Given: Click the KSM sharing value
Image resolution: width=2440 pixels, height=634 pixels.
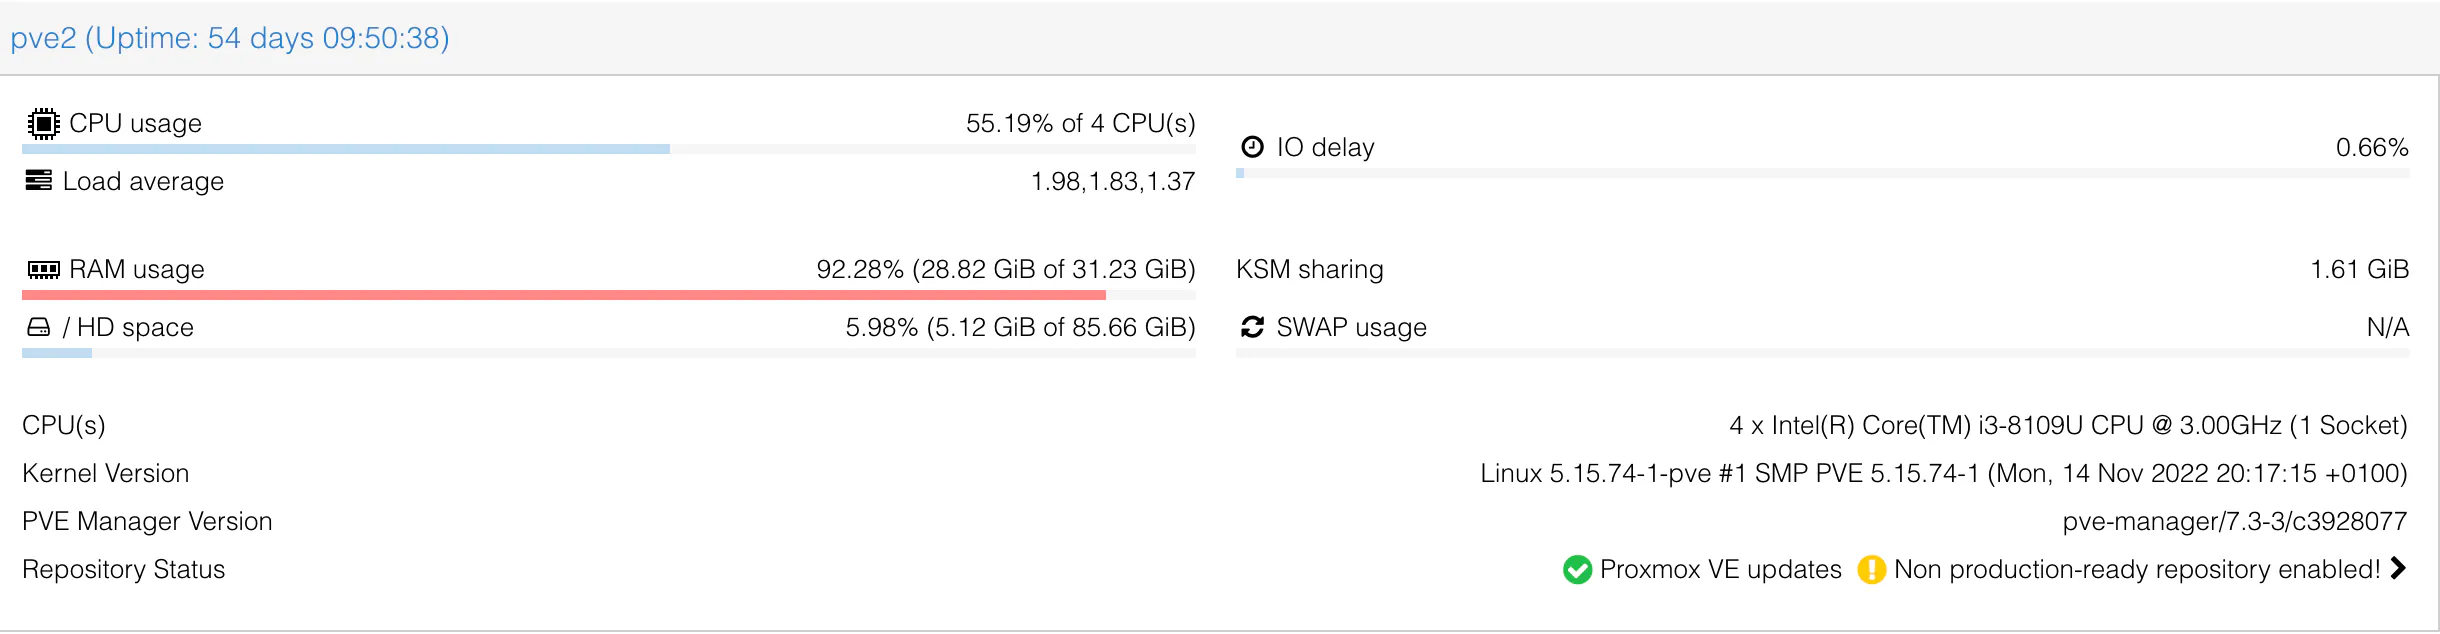Looking at the screenshot, I should tap(2359, 269).
